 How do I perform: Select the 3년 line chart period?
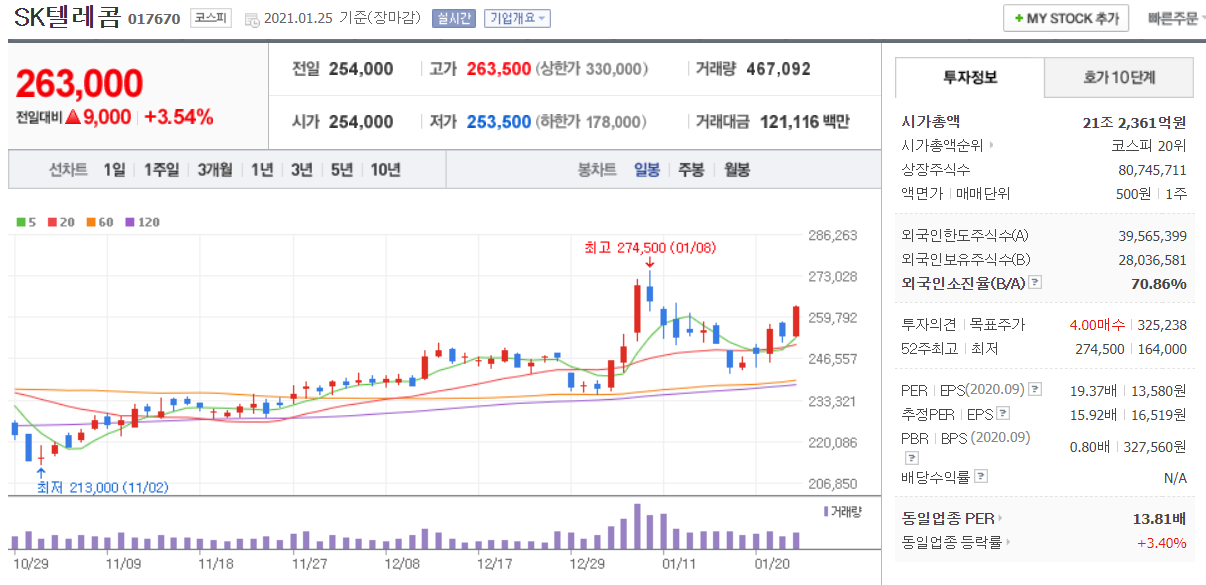pyautogui.click(x=302, y=169)
